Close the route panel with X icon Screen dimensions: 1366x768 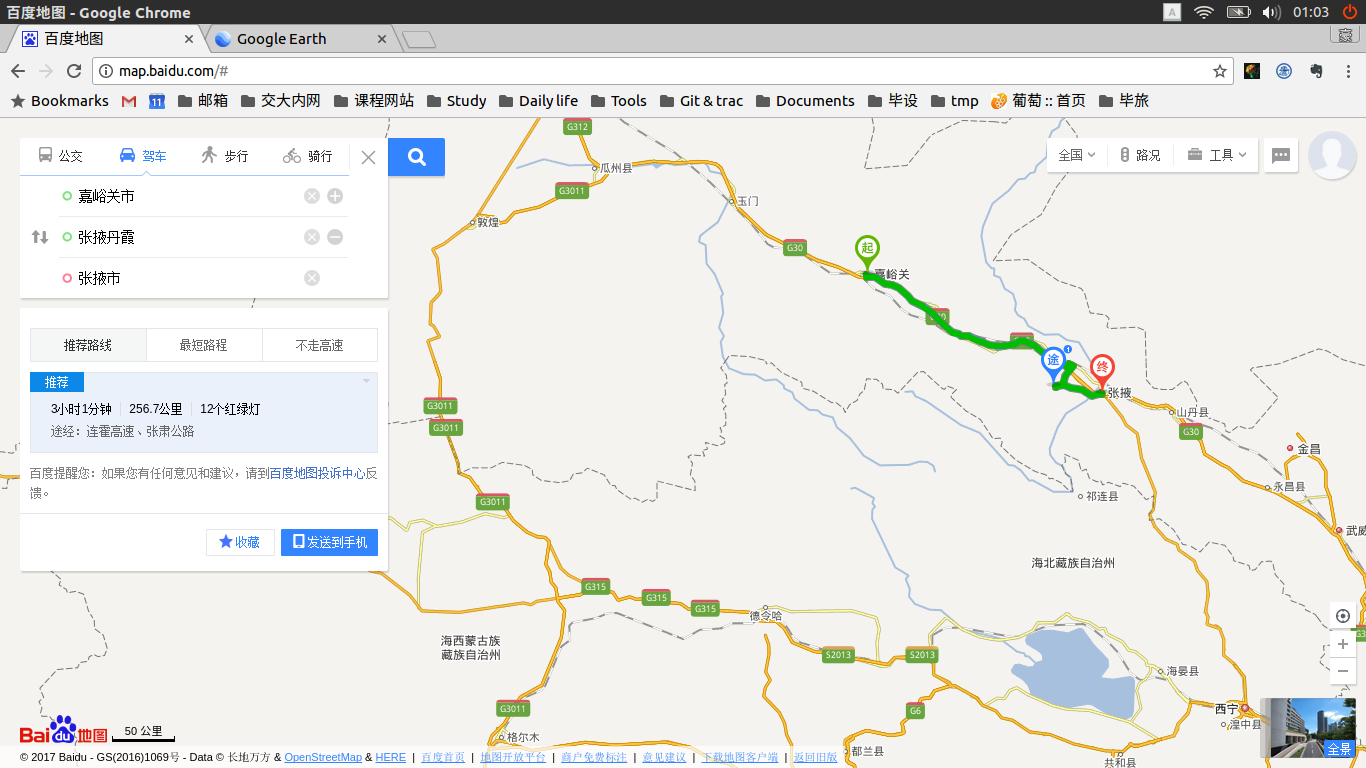click(368, 157)
